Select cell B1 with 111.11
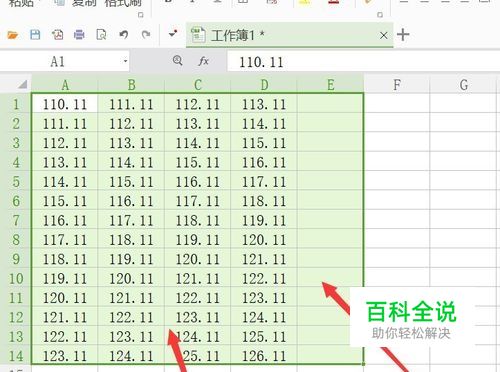 tap(131, 104)
